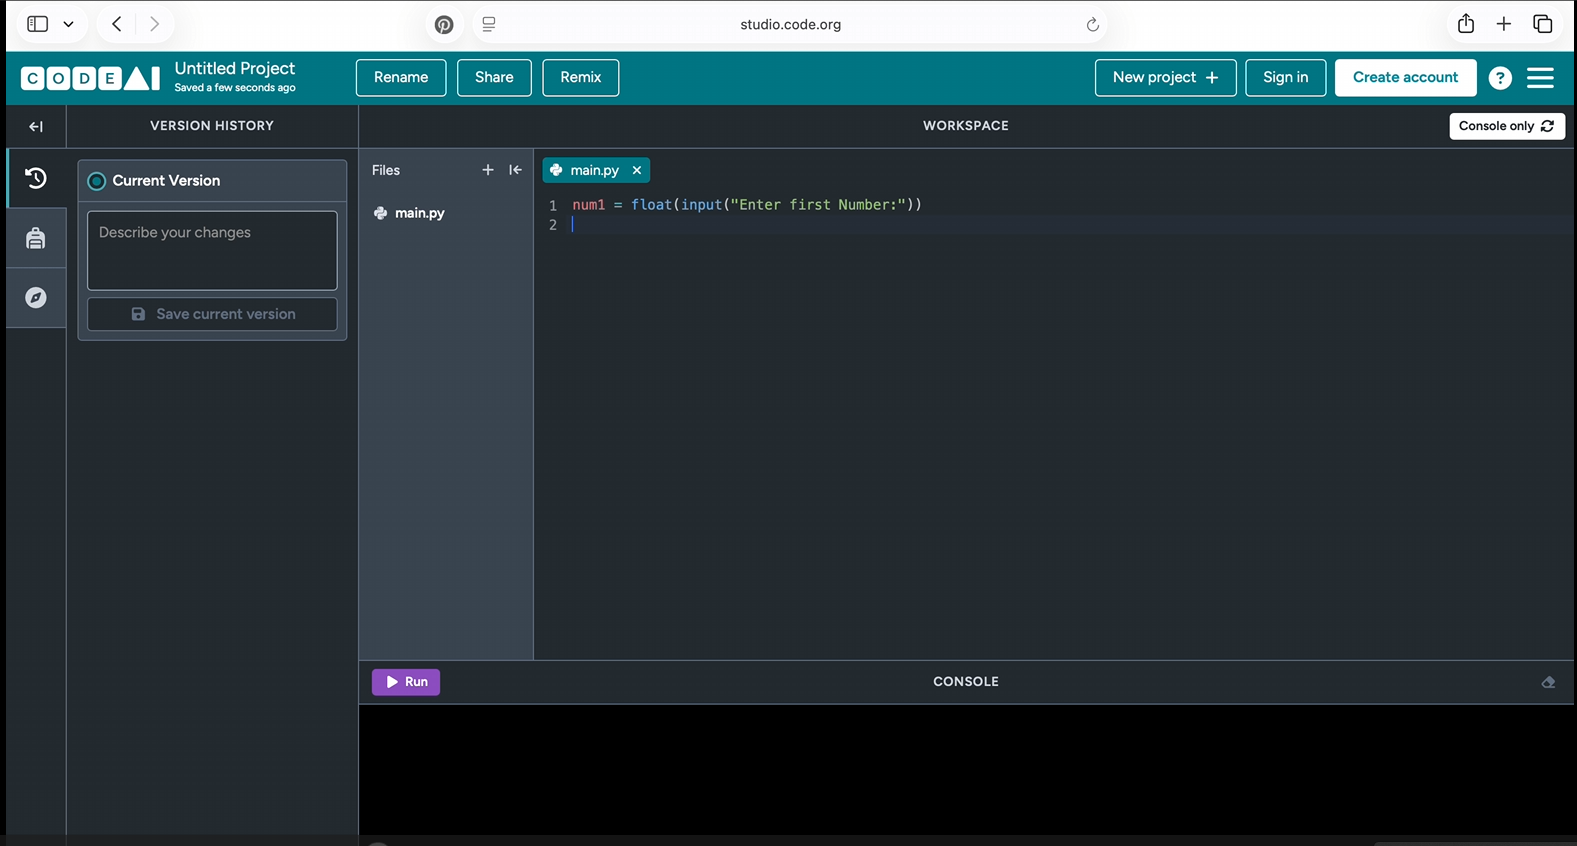Expand the Safari sidebar dropdown arrow
Screen dimensions: 1577x846
[68, 24]
